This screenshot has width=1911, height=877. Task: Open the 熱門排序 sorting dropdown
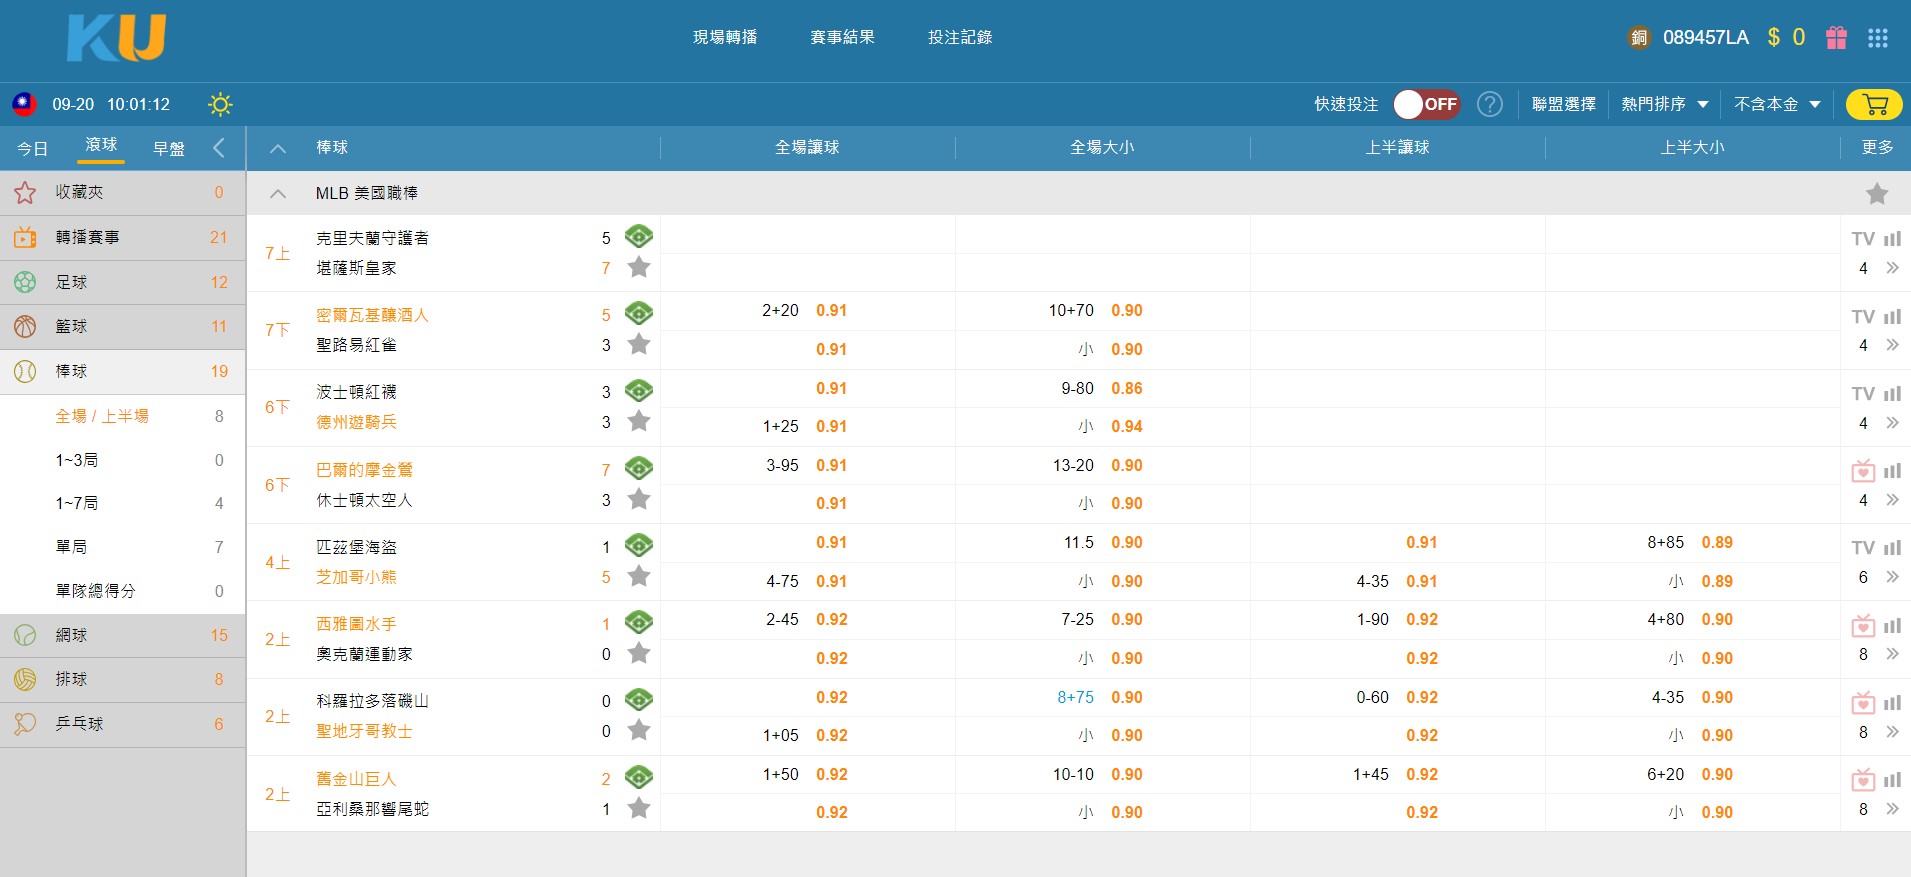[1665, 104]
